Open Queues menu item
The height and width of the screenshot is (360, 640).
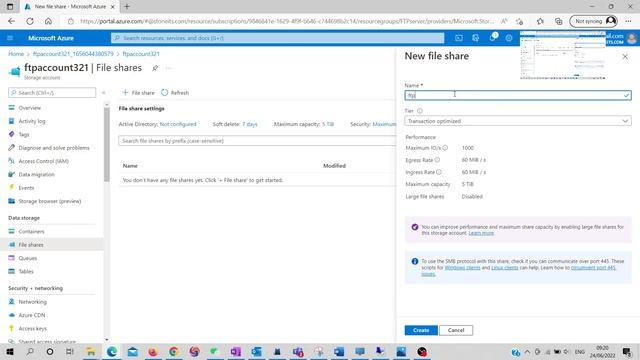coord(27,258)
